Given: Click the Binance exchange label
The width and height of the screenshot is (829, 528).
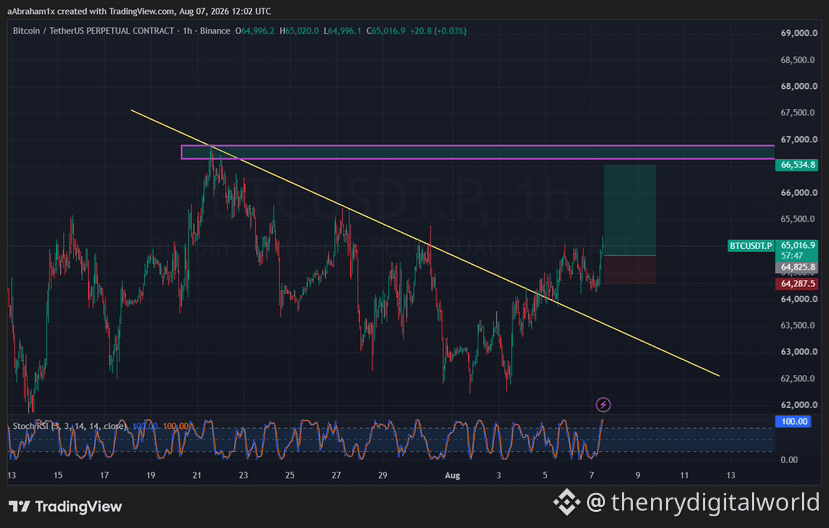Looking at the screenshot, I should pos(215,31).
